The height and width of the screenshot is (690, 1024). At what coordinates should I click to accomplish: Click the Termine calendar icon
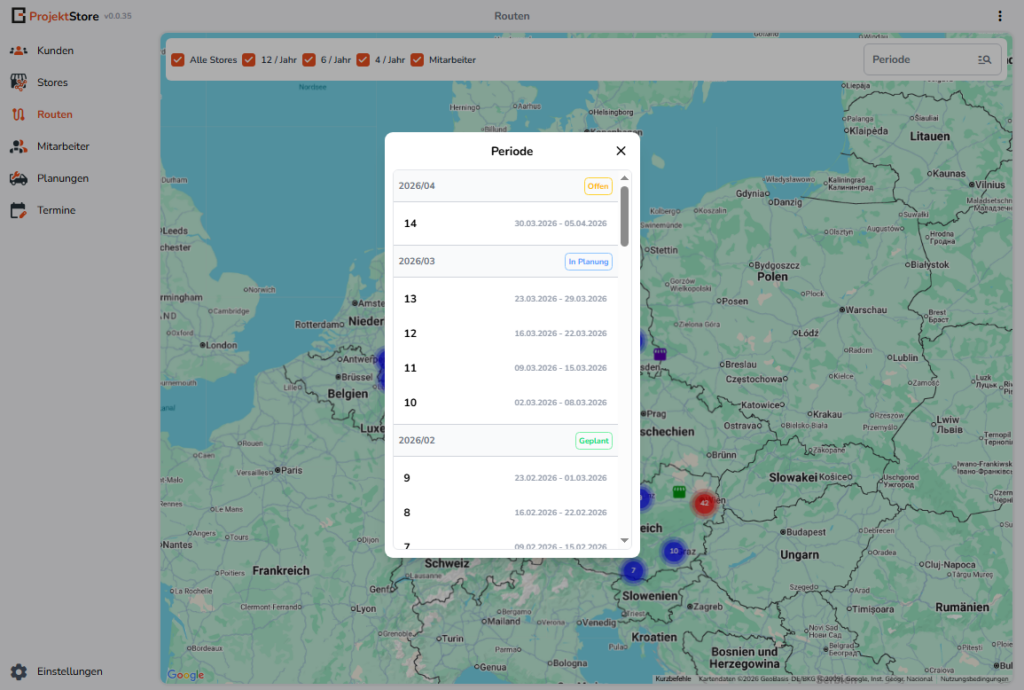[18, 210]
